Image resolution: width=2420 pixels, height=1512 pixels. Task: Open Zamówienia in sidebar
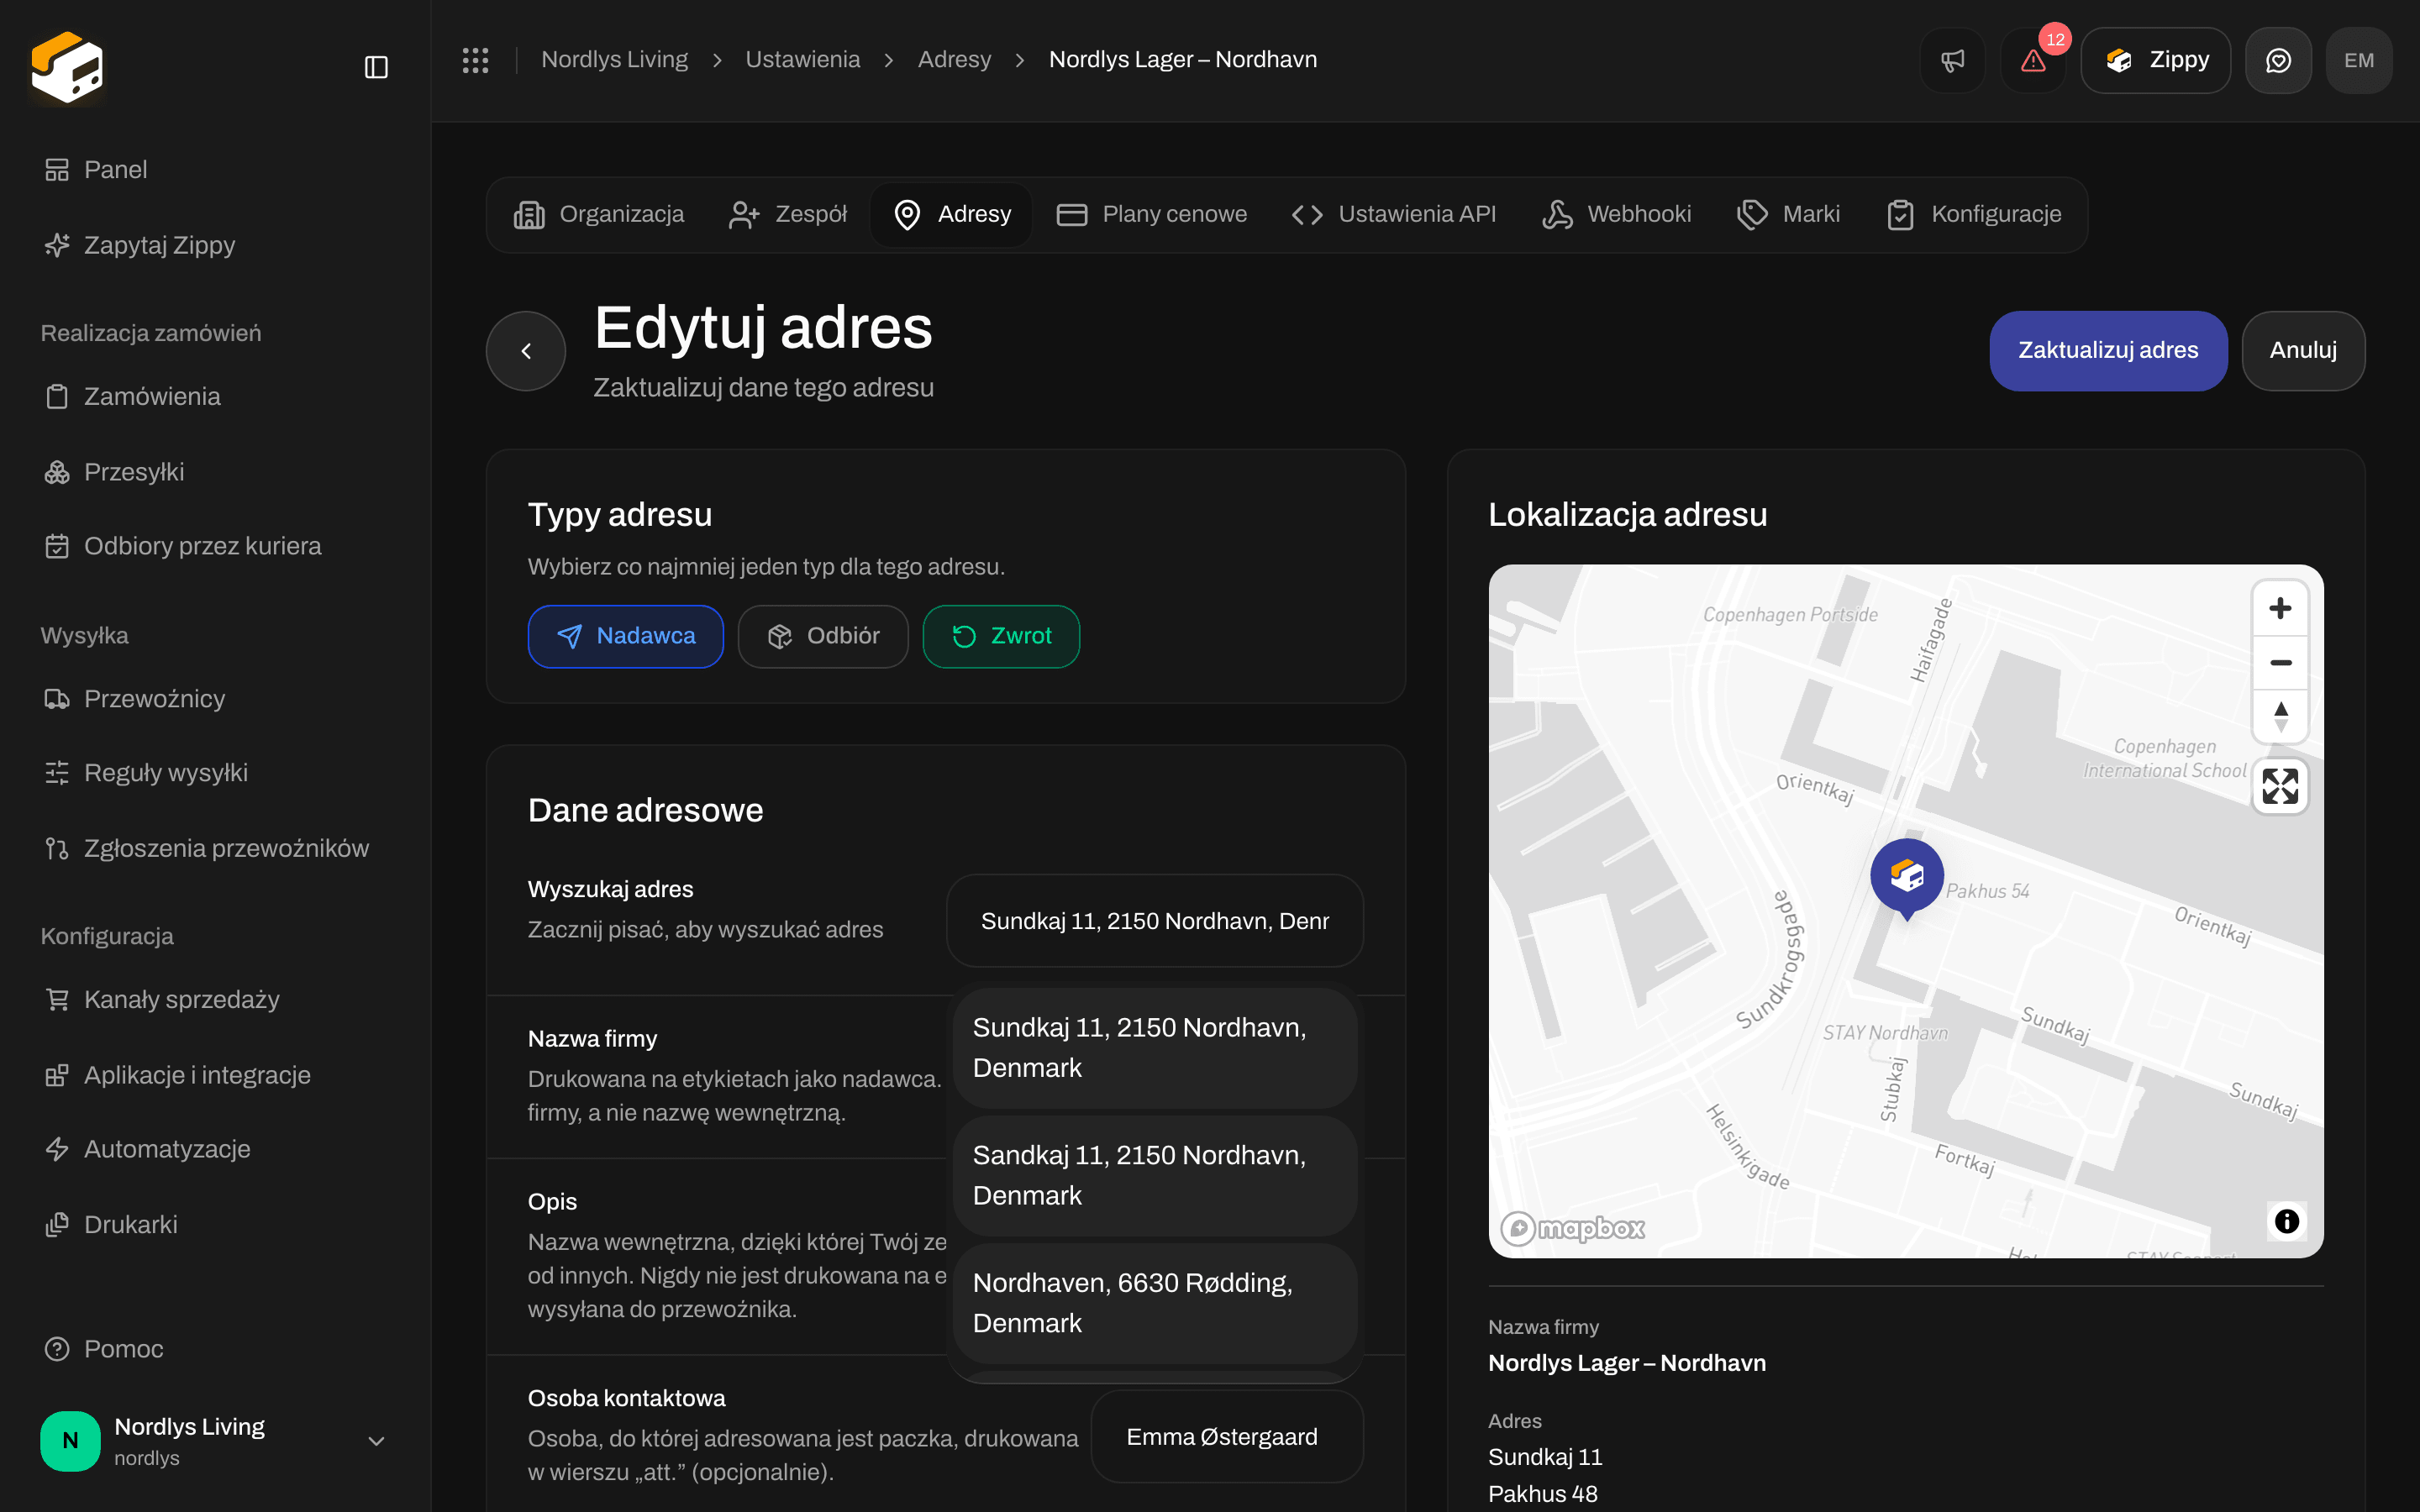point(152,397)
